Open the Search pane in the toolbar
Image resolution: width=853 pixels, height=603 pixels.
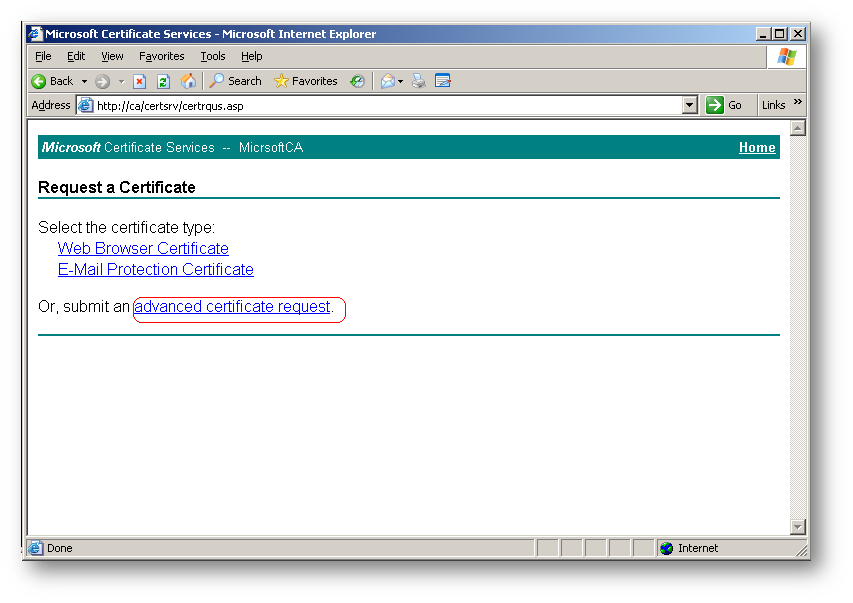pos(236,81)
